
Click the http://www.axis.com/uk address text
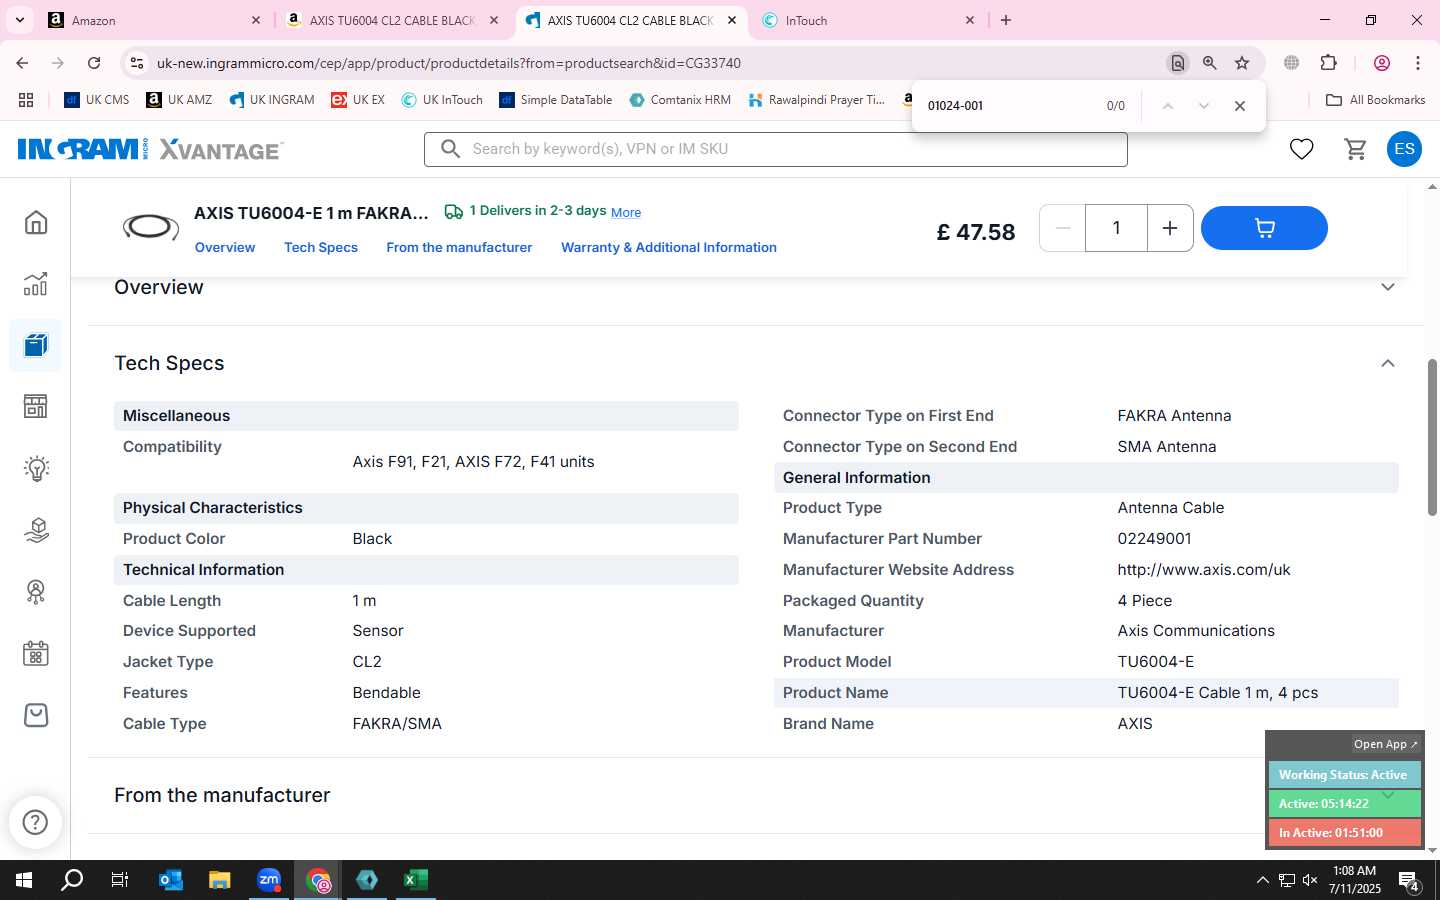pyautogui.click(x=1204, y=569)
